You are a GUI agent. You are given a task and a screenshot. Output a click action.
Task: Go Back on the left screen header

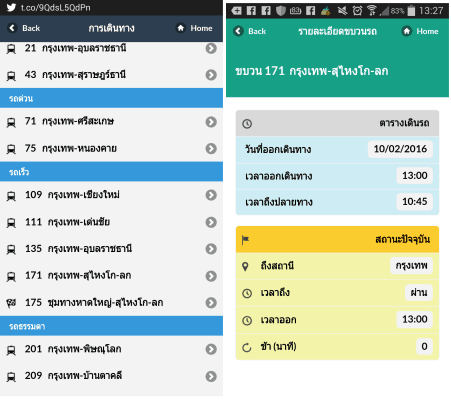(x=24, y=28)
